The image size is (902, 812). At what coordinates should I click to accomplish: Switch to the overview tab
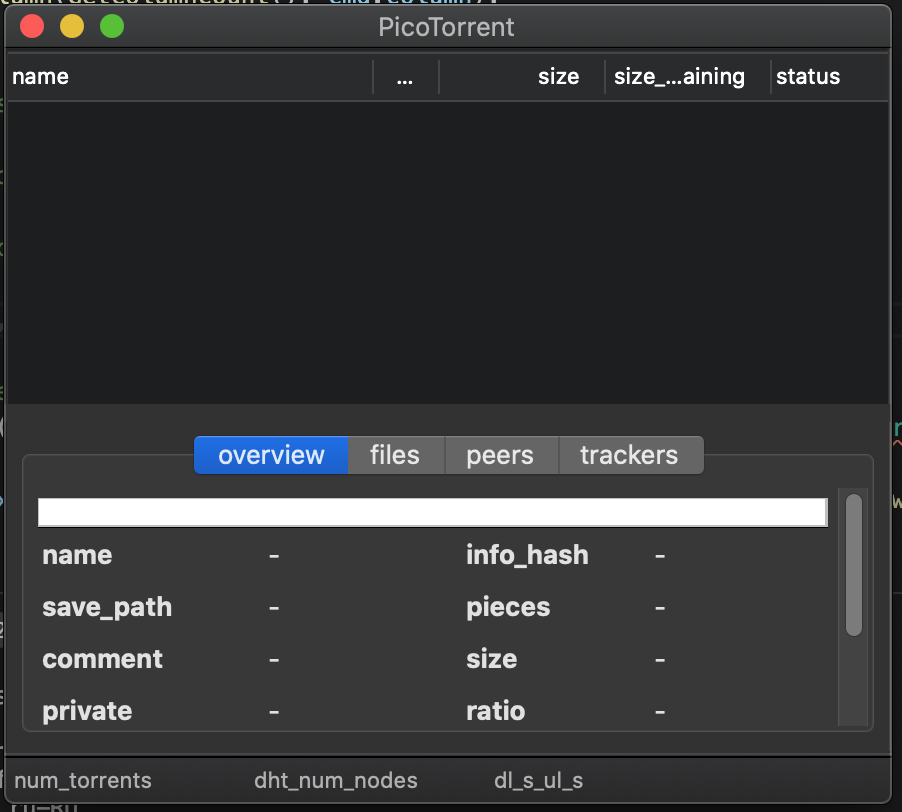tap(271, 455)
